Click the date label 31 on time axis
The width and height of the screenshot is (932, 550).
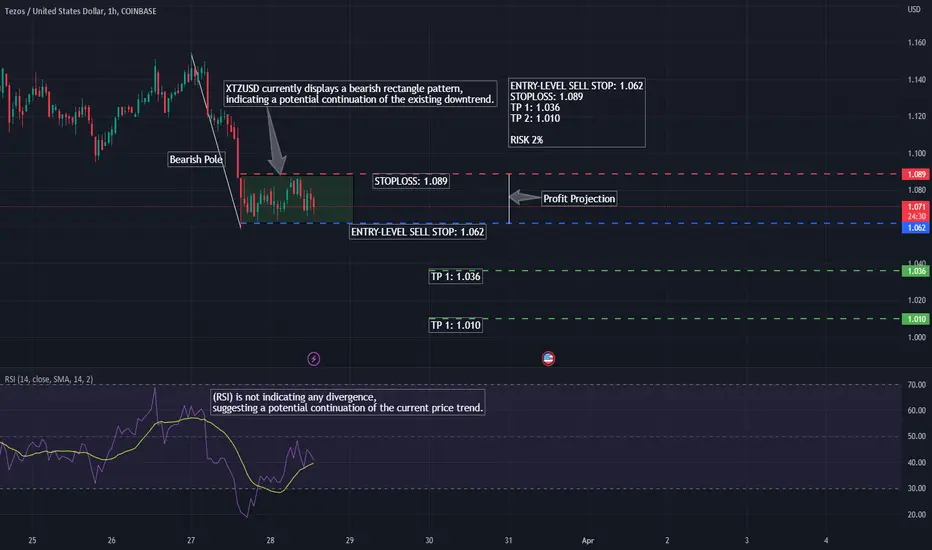click(508, 540)
